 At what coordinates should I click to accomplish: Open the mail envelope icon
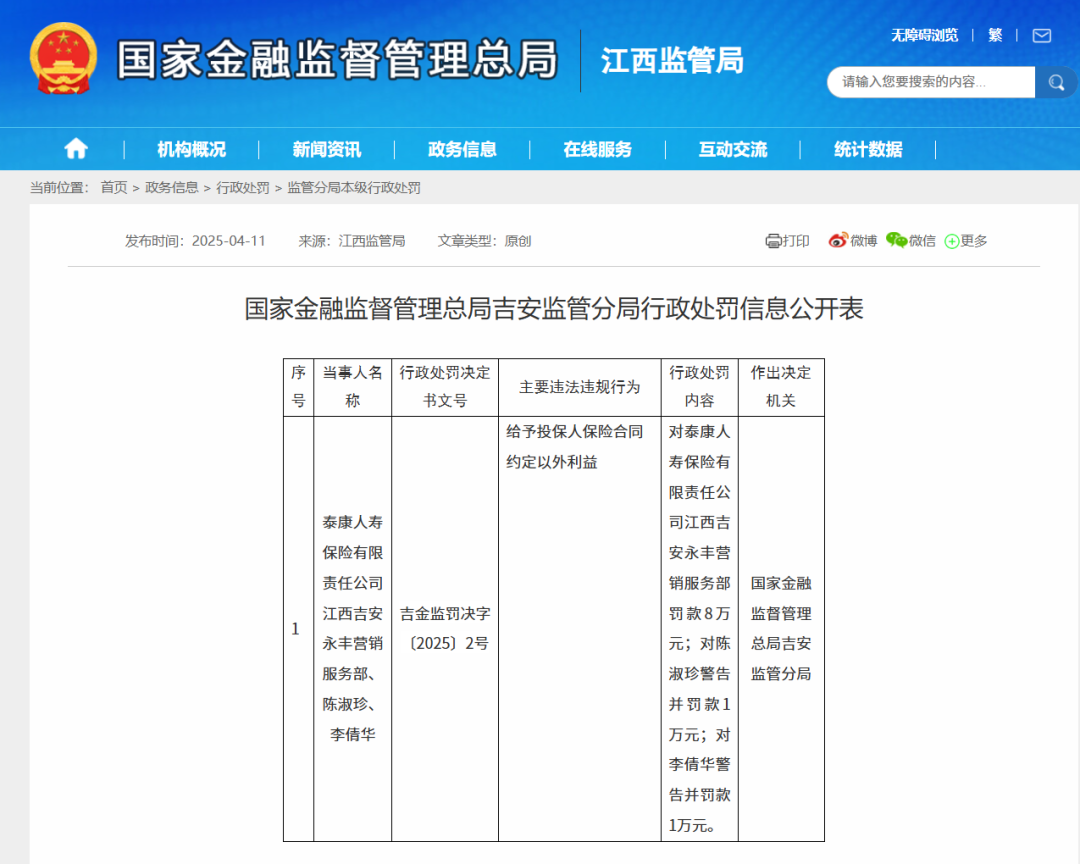[1041, 35]
